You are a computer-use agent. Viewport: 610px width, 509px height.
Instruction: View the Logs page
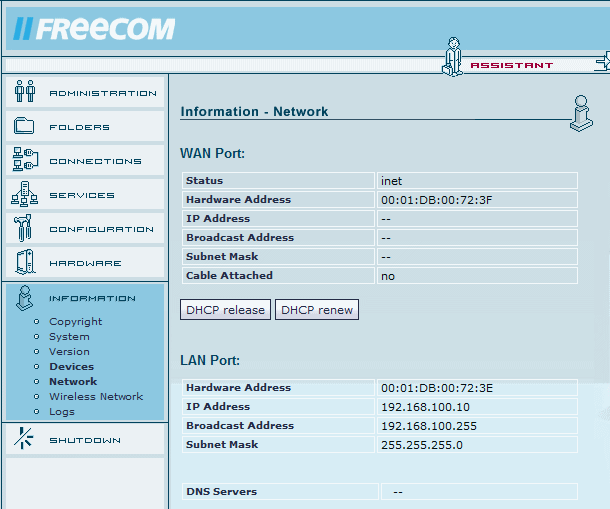(62, 412)
